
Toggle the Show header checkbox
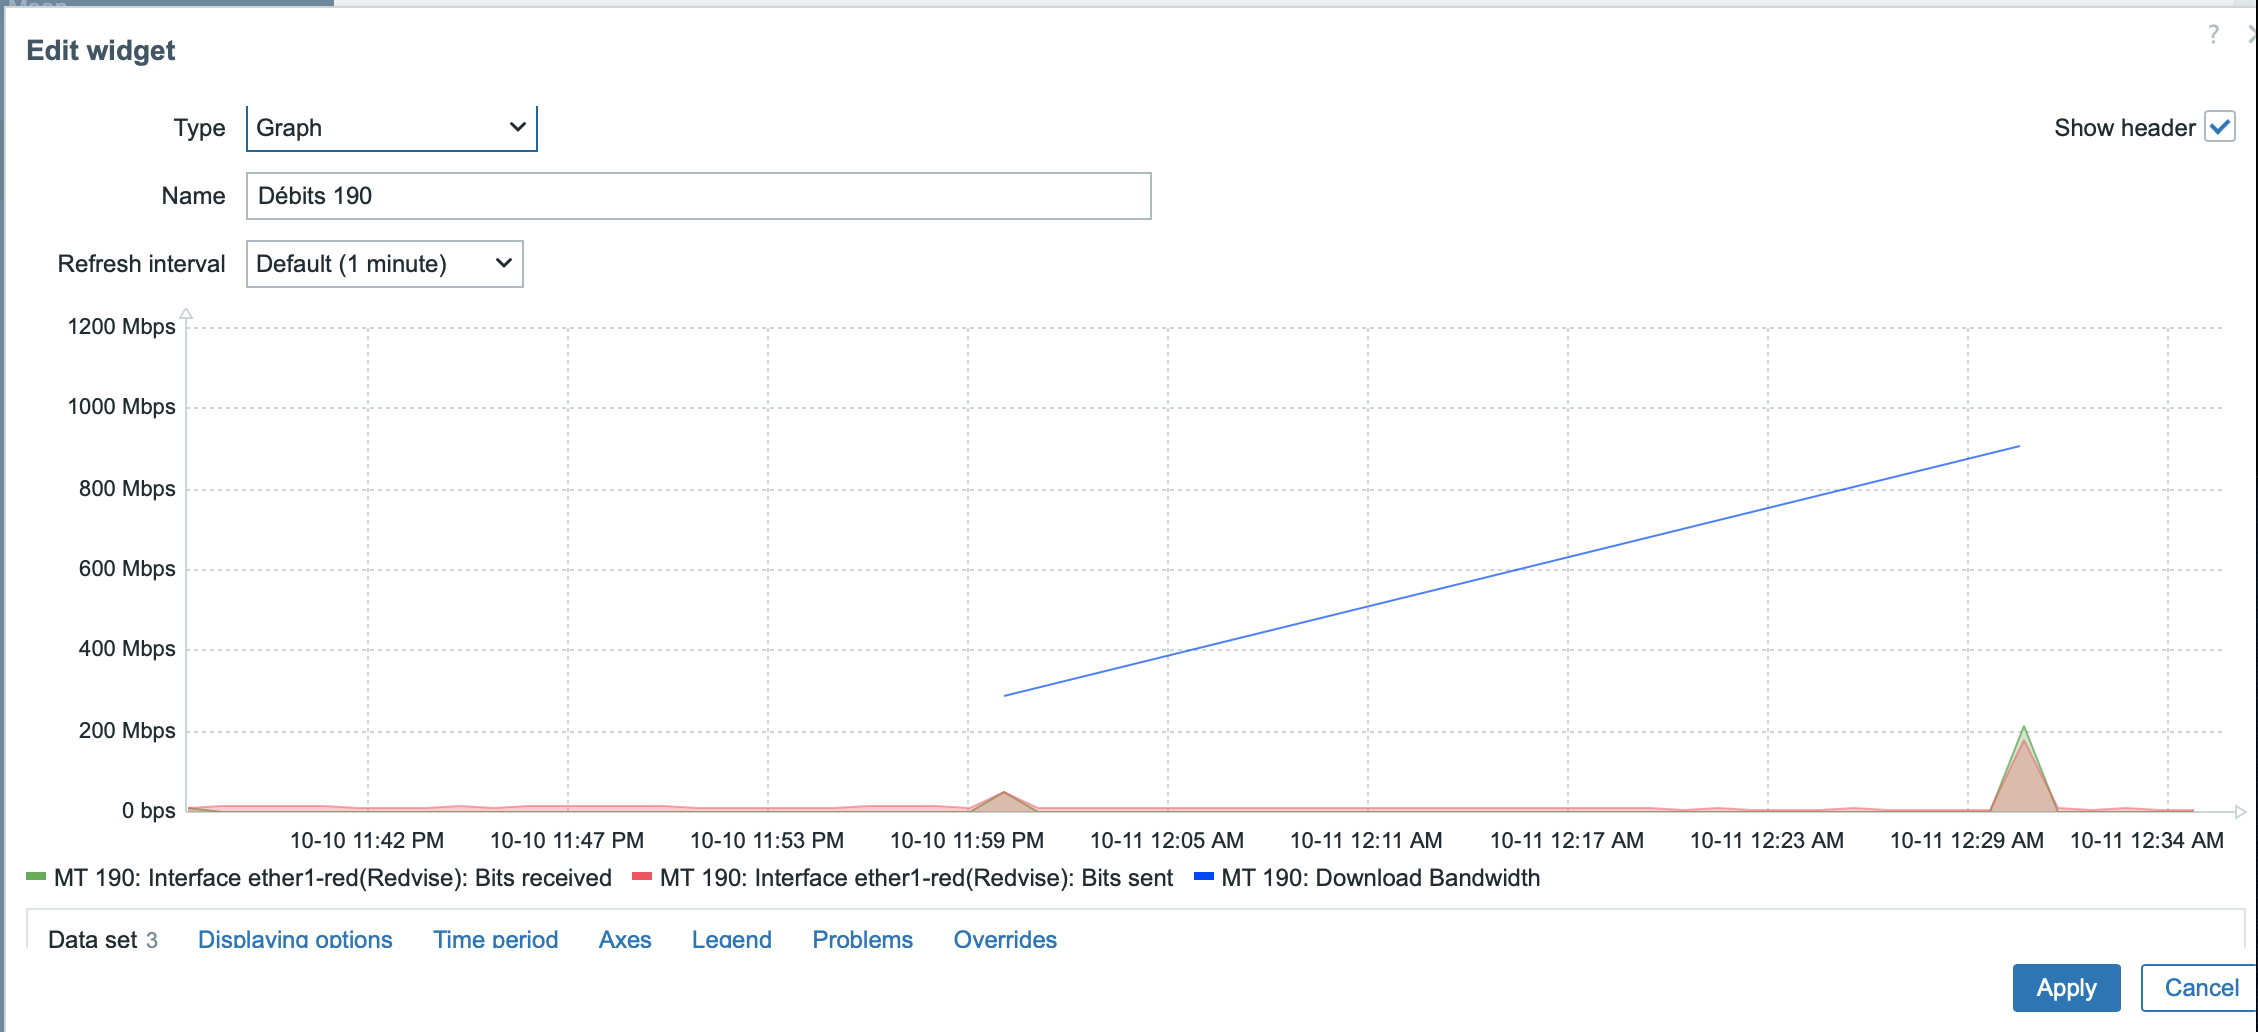pyautogui.click(x=2220, y=127)
